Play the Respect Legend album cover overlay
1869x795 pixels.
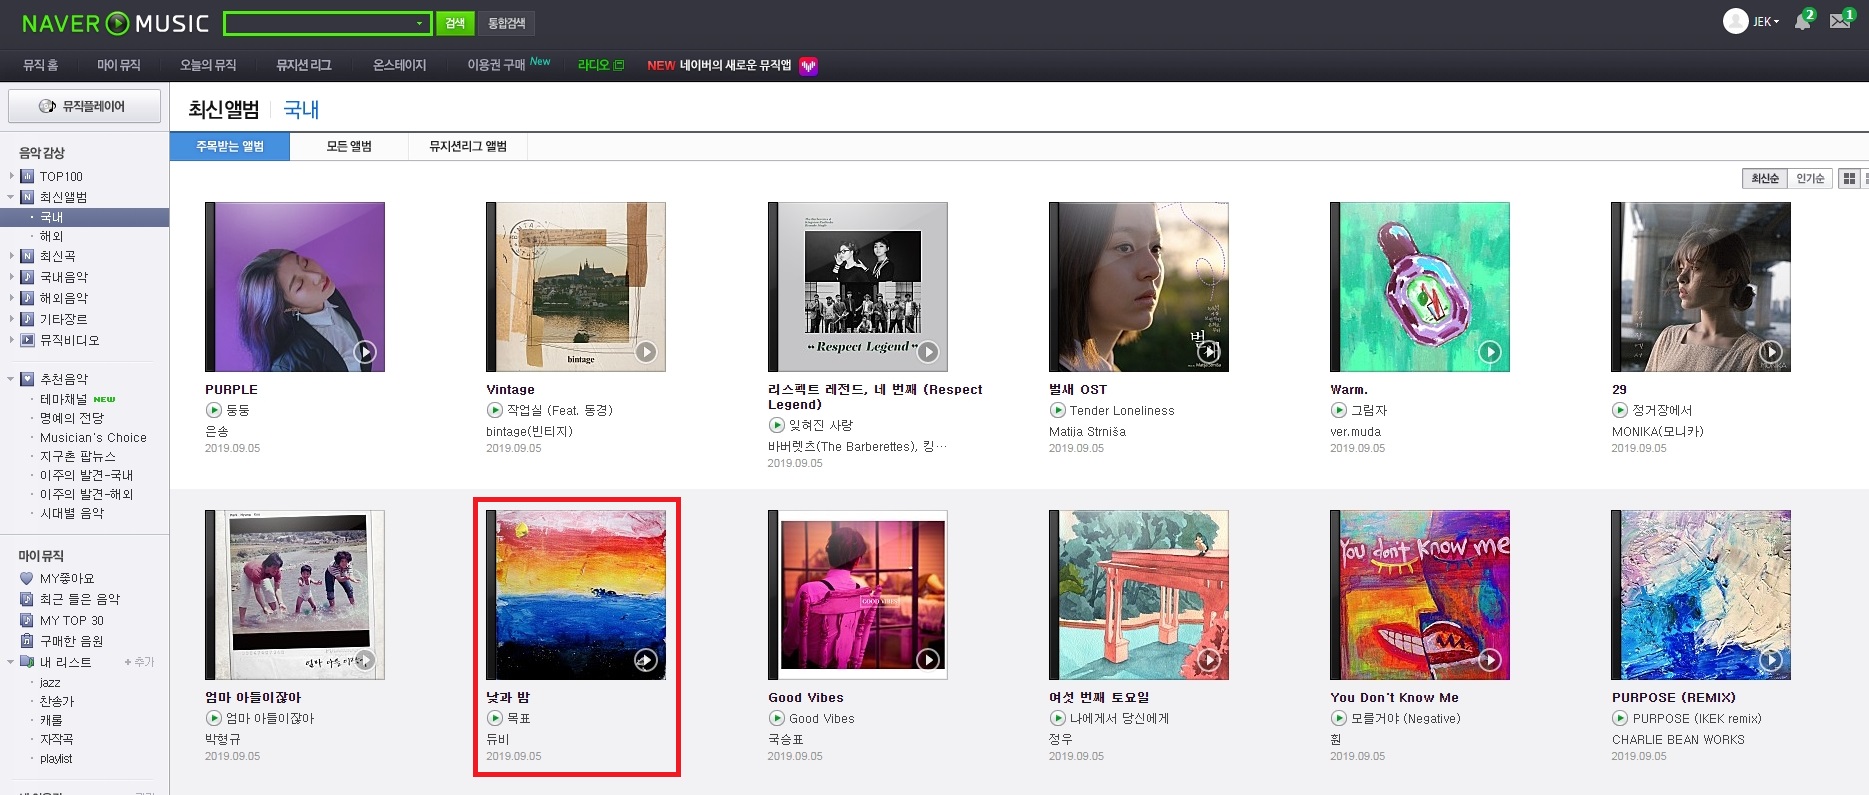pos(928,352)
